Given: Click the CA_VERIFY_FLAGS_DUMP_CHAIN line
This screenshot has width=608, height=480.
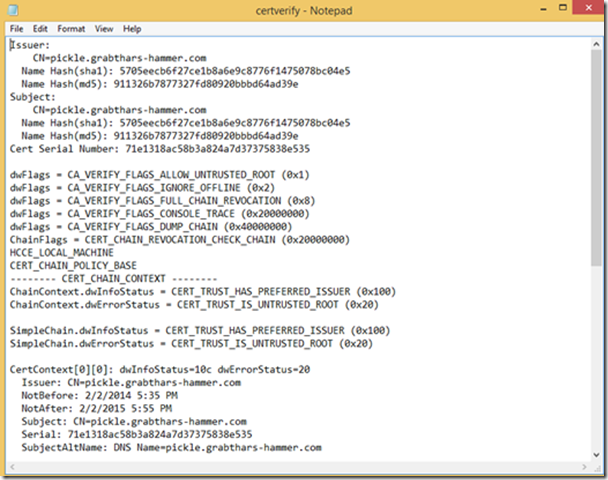Looking at the screenshot, I should coord(151,227).
